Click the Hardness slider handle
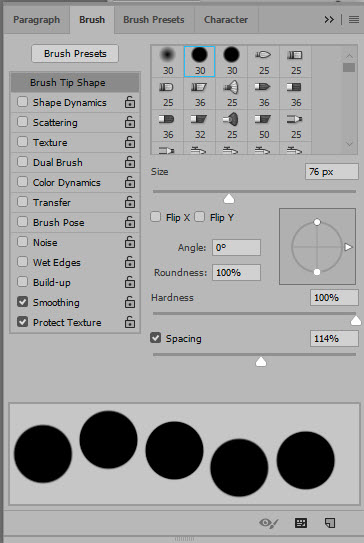Screen dimensions: 364x543 click(x=356, y=321)
